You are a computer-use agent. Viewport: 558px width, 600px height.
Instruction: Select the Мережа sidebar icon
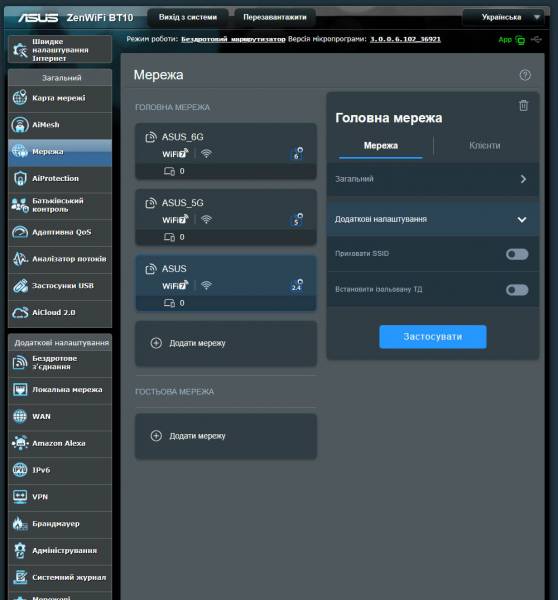(20, 152)
